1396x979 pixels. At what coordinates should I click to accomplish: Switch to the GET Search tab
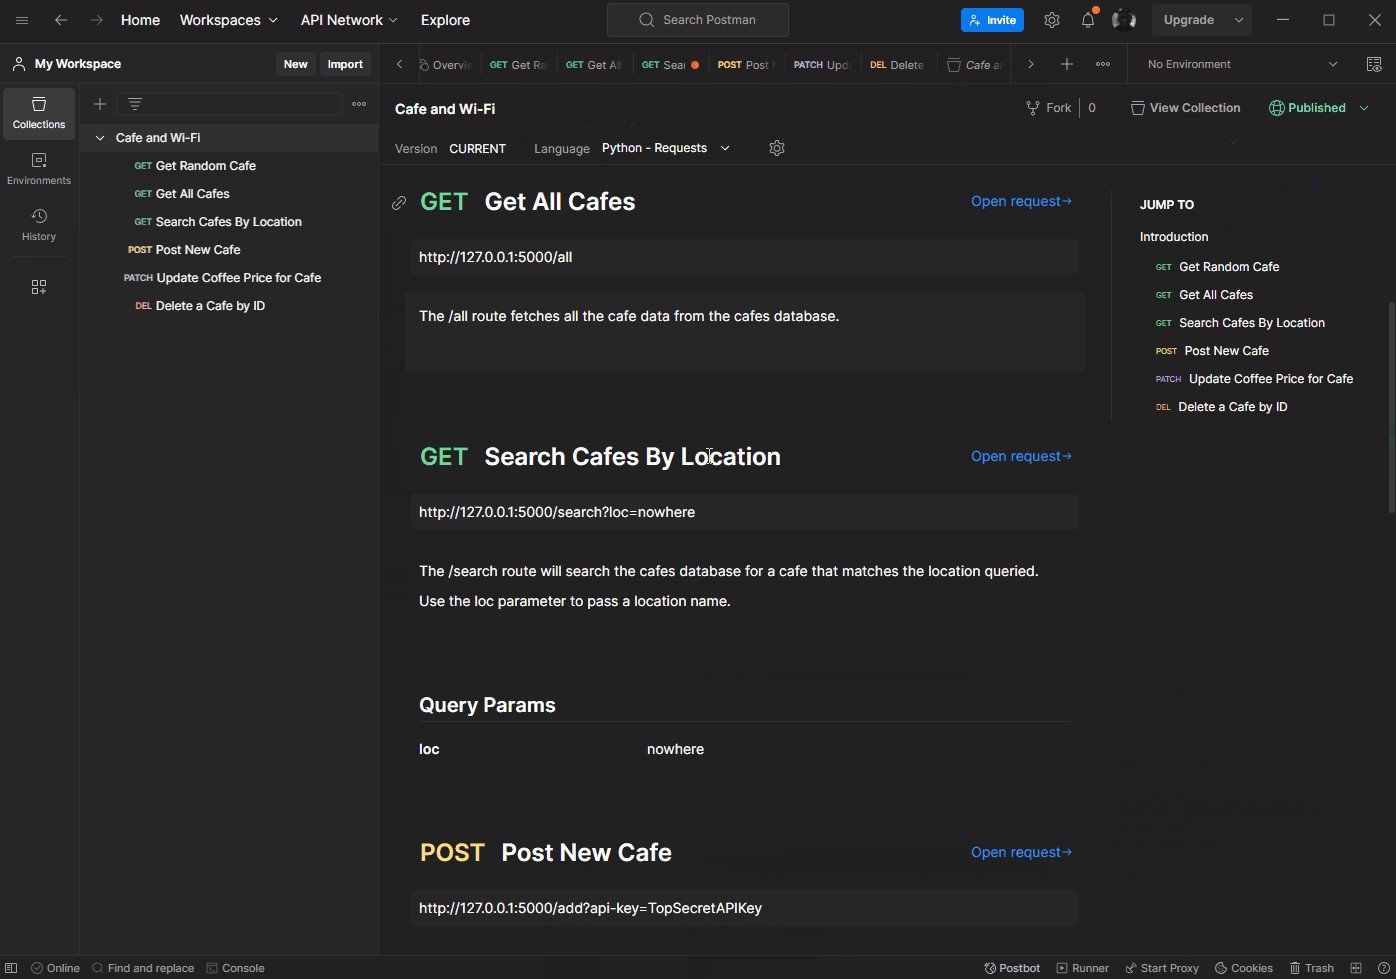669,65
